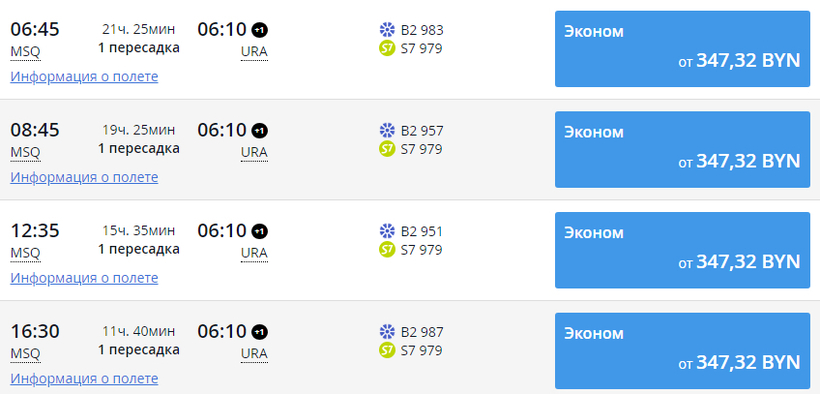This screenshot has width=820, height=394.
Task: Open flight information for the 06:45 departure
Action: coord(84,76)
